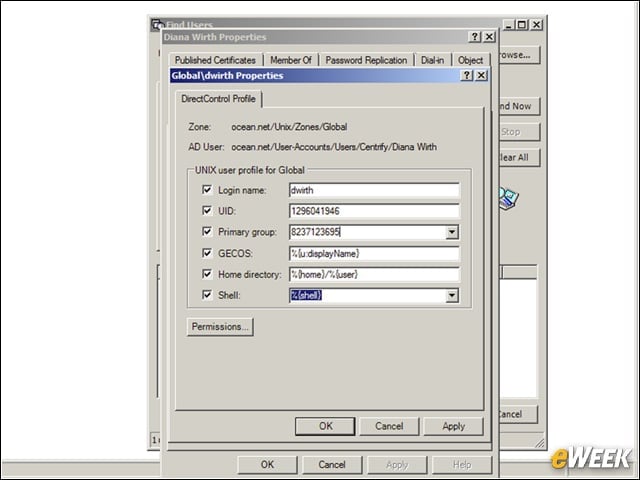Viewport: 640px width, 480px height.
Task: Click the Permissions... button
Action: click(220, 327)
